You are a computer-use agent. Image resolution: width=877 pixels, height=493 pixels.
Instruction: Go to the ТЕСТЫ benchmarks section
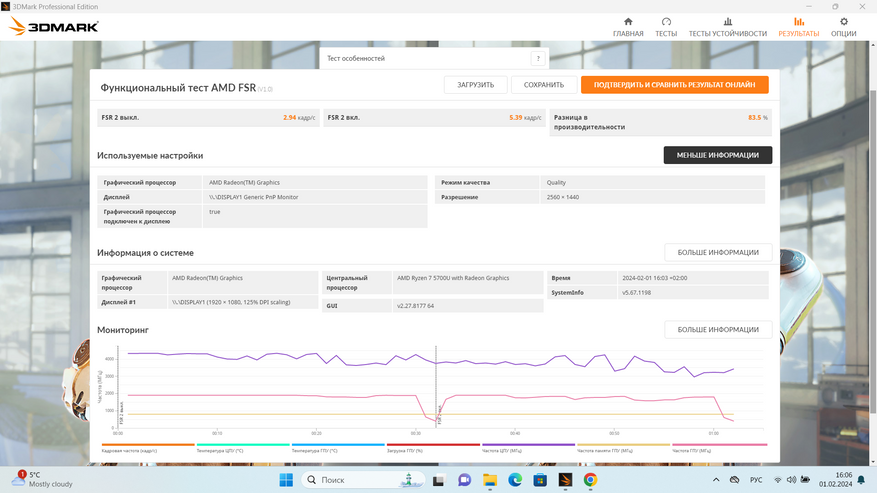tap(666, 27)
